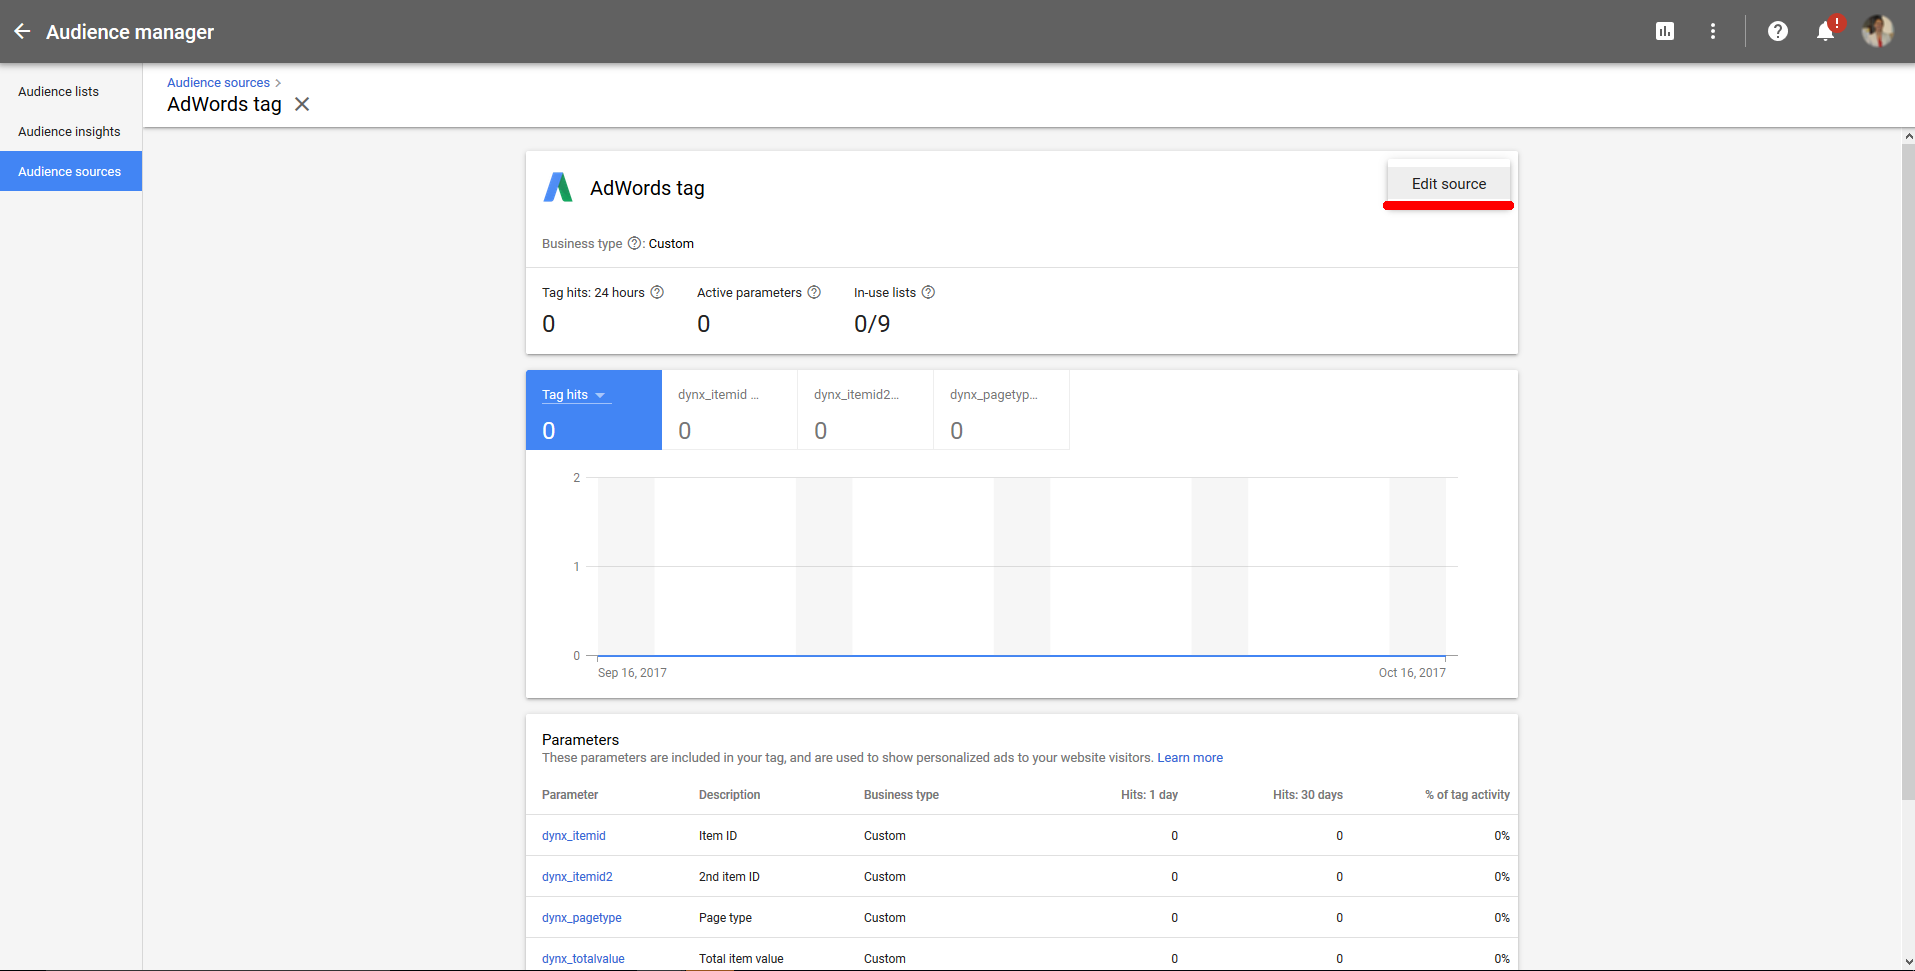Open Audience insights in the sidebar

(69, 131)
